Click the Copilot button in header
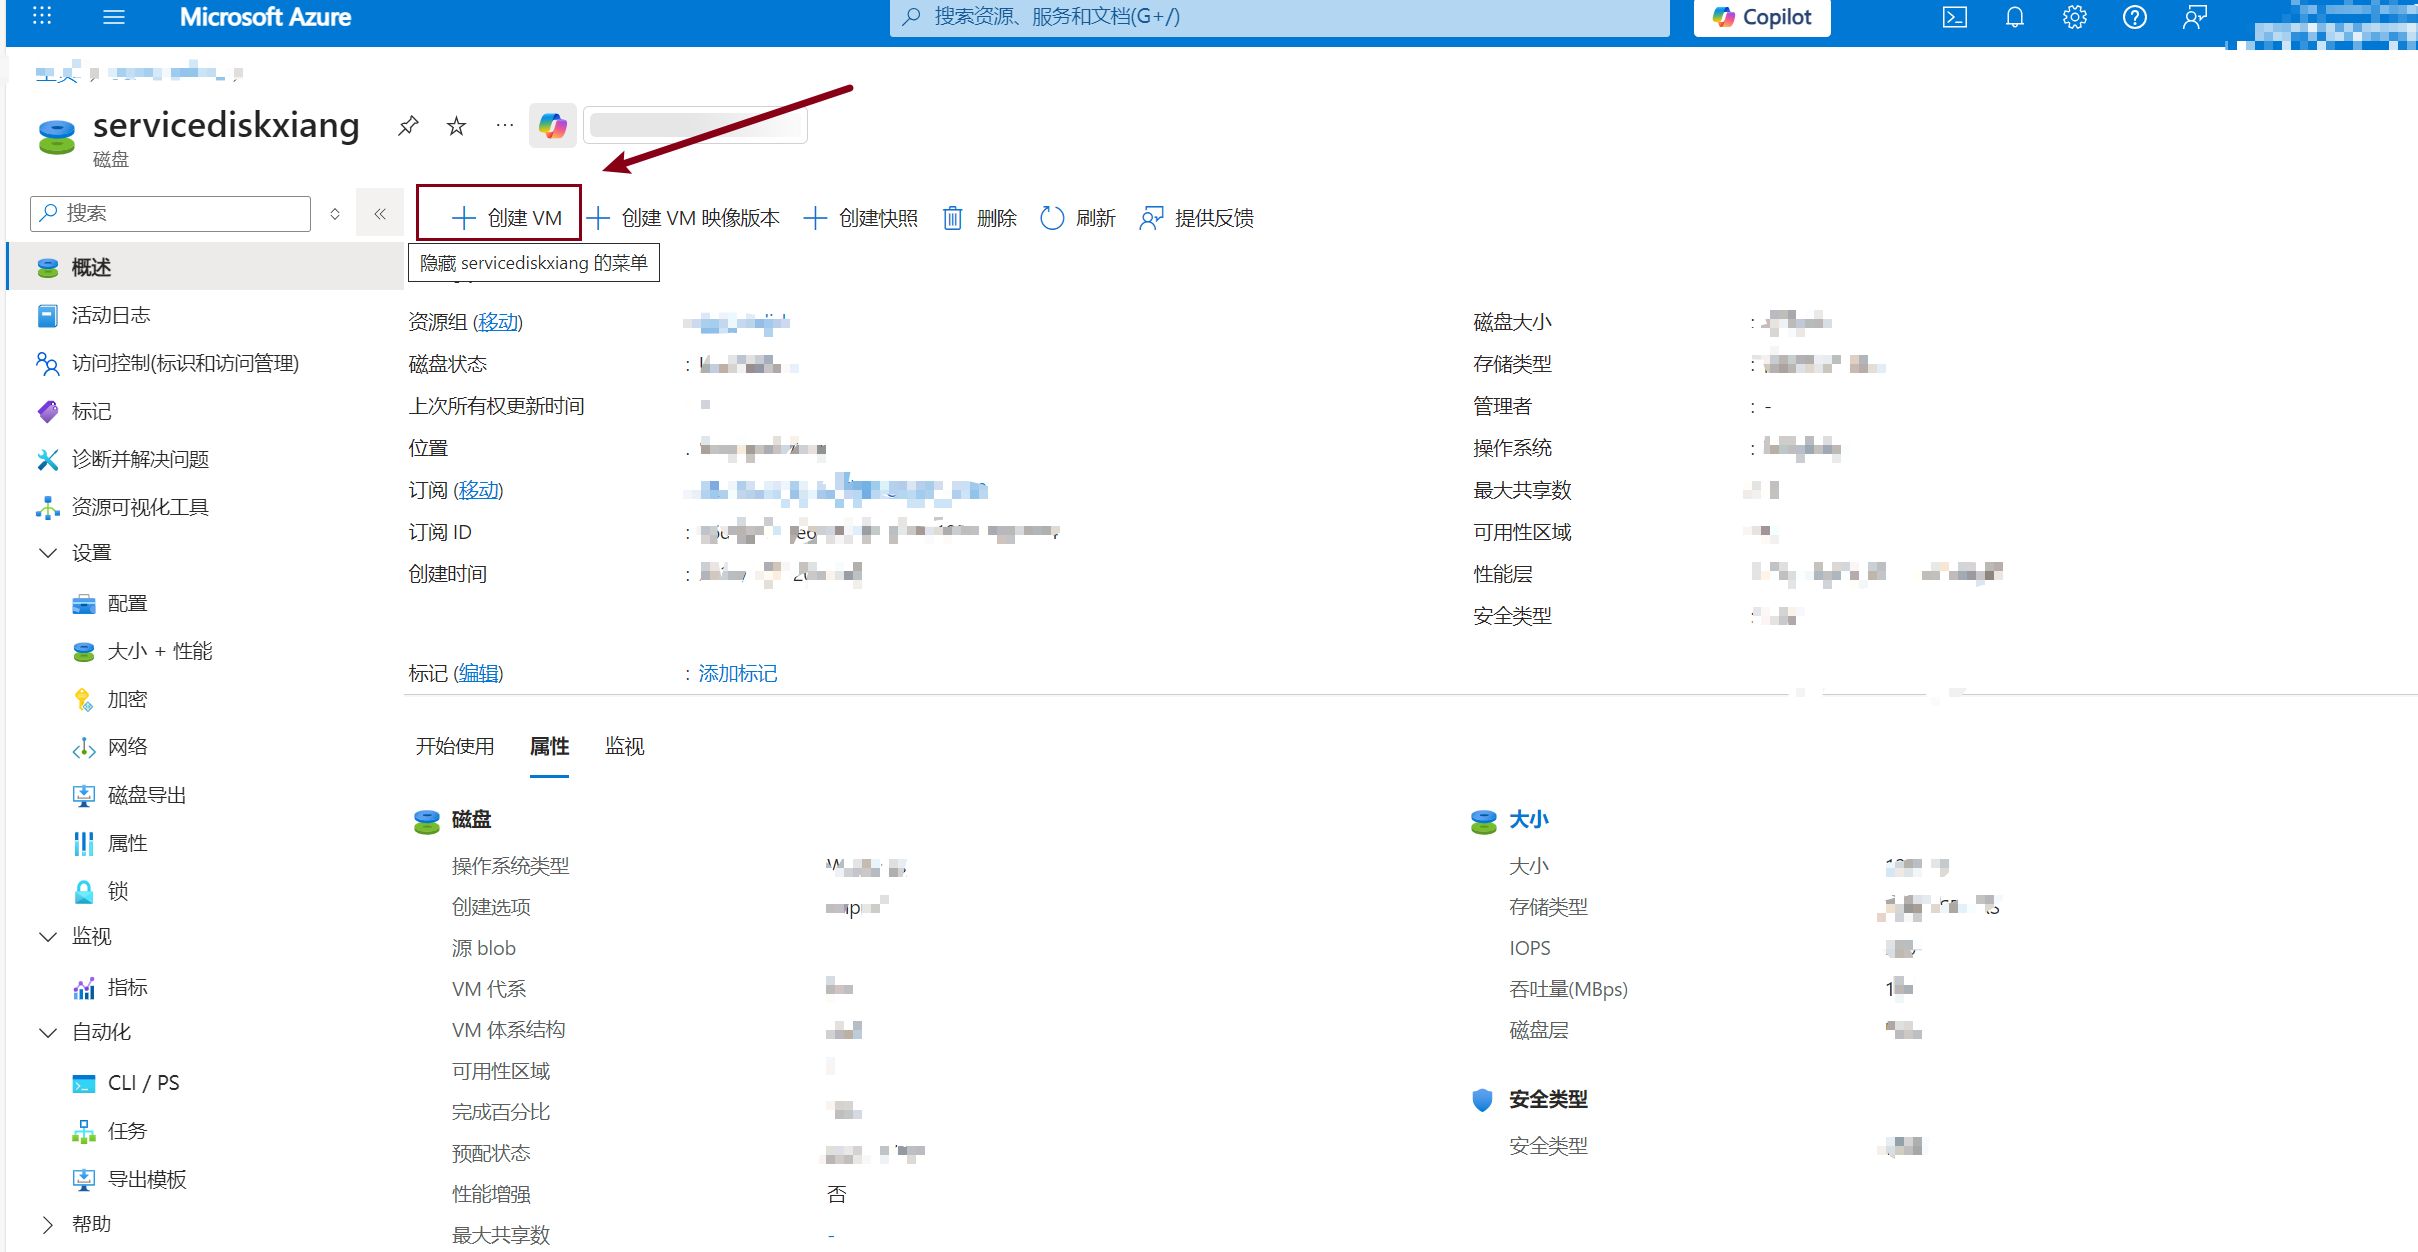This screenshot has height=1252, width=2418. click(x=1762, y=17)
